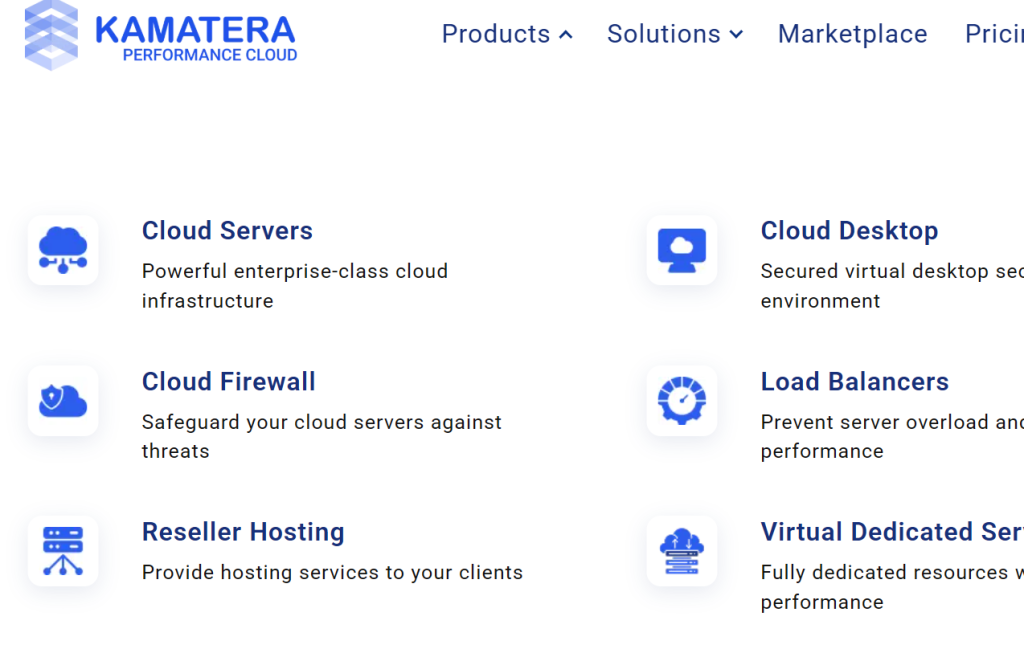Open the Virtual Dedicated Server link
This screenshot has height=649, width=1024.
tap(892, 532)
